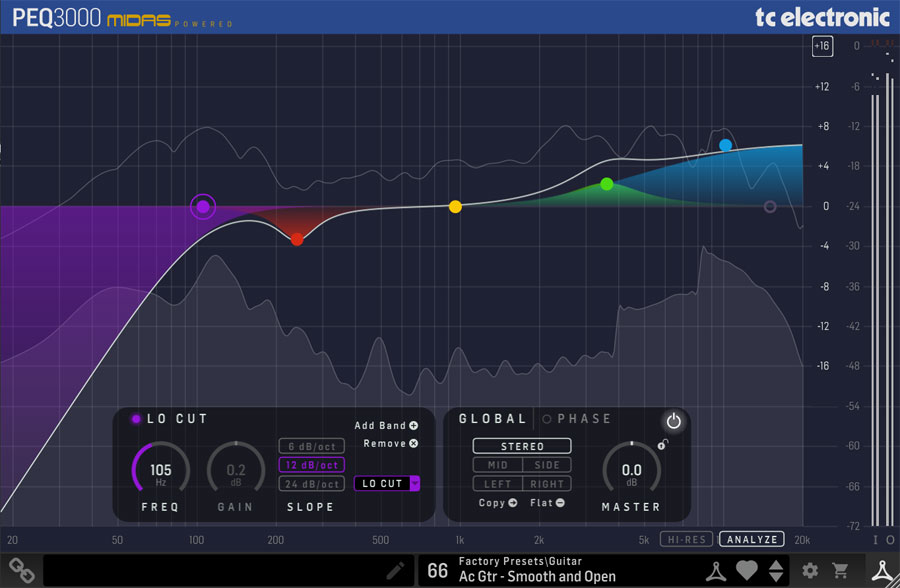The width and height of the screenshot is (900, 588).
Task: Click the -72 meter scale label
Action: pos(854,525)
